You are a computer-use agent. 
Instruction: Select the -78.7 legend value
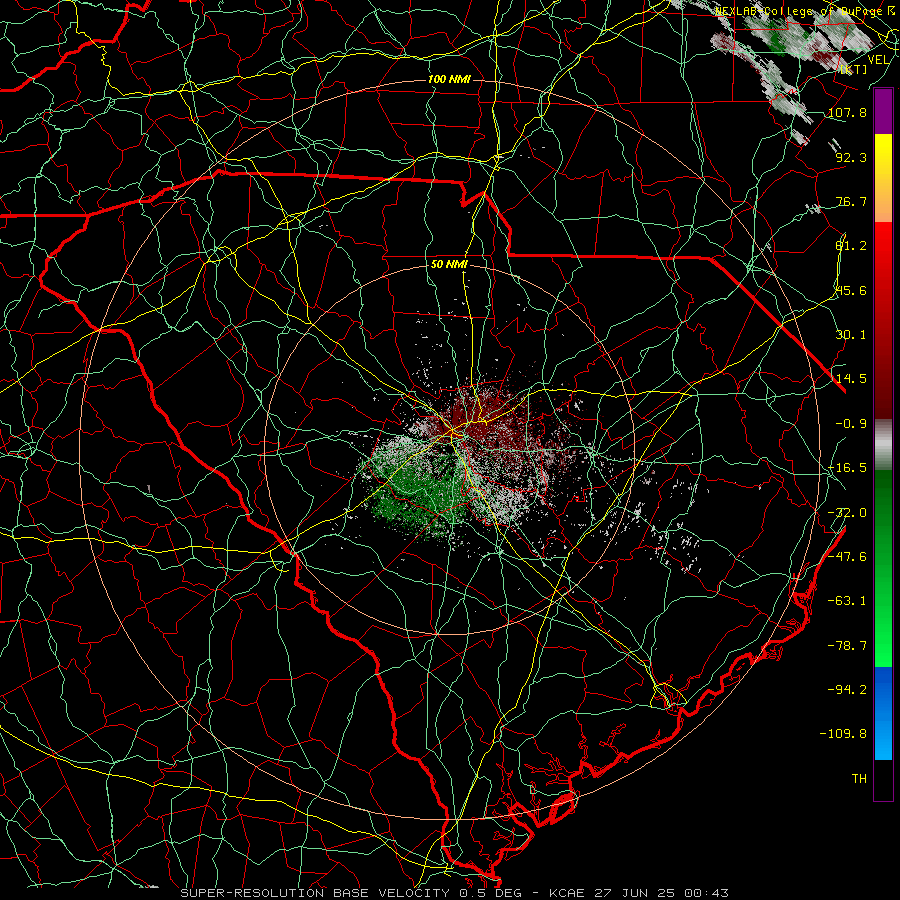[847, 646]
